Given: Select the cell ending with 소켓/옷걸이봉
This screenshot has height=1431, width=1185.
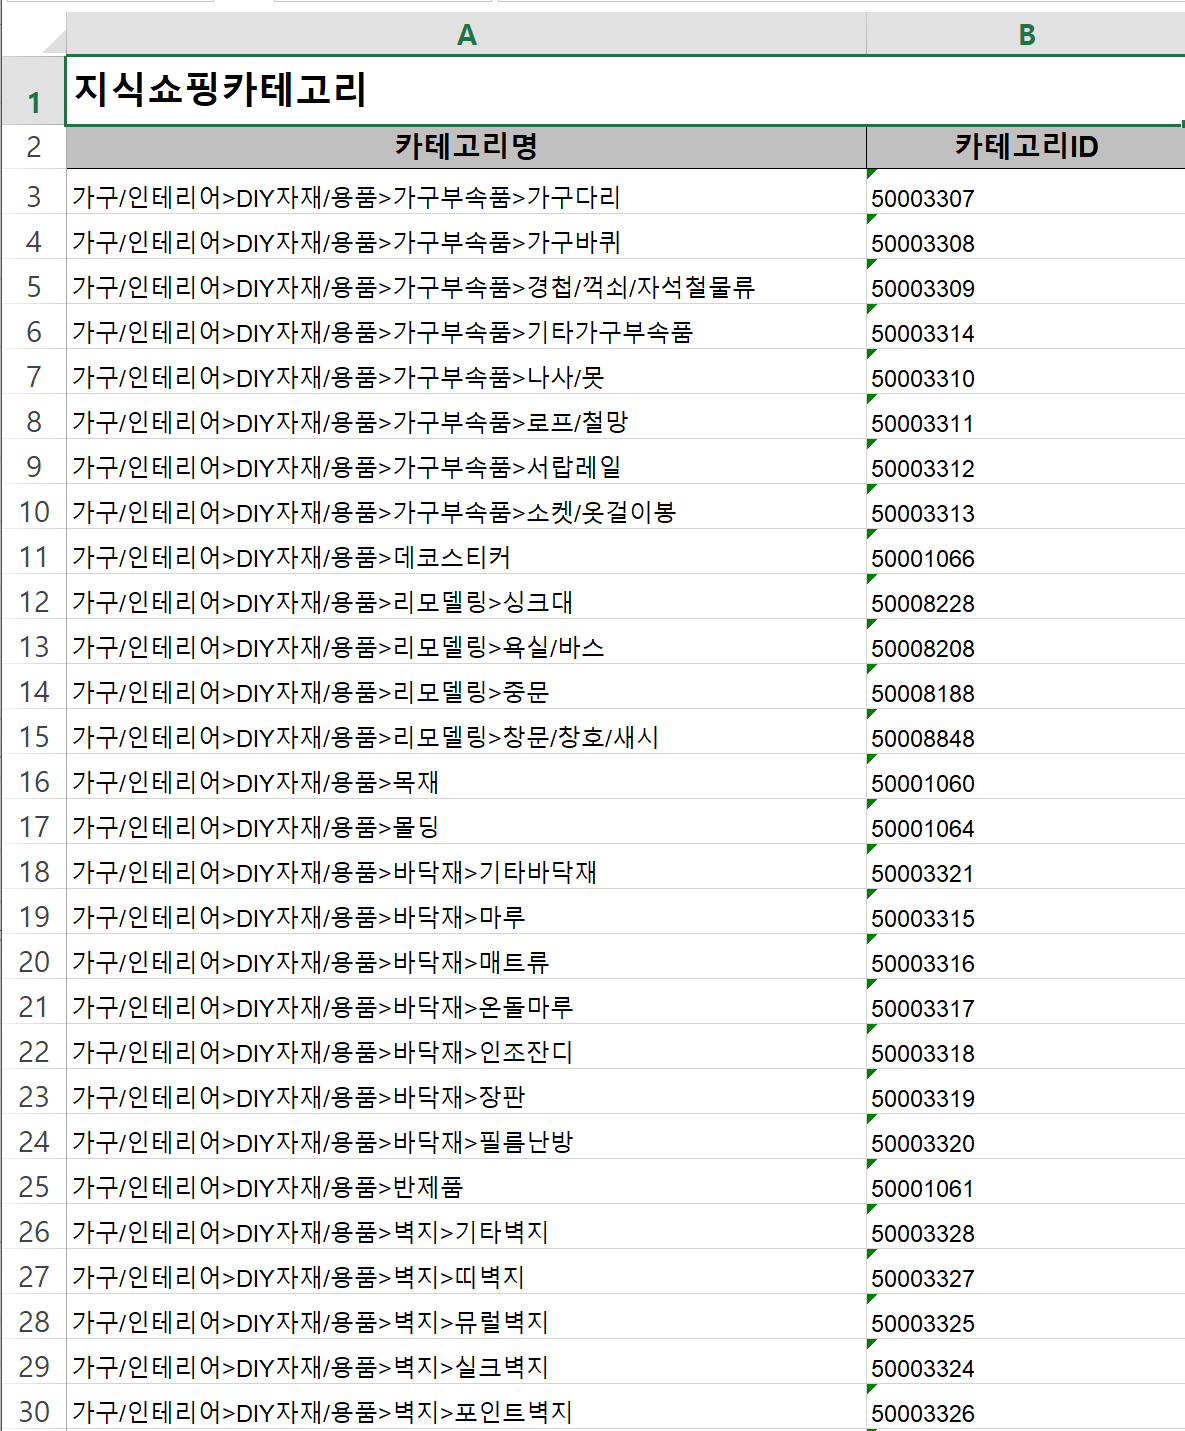Looking at the screenshot, I should pos(466,507).
